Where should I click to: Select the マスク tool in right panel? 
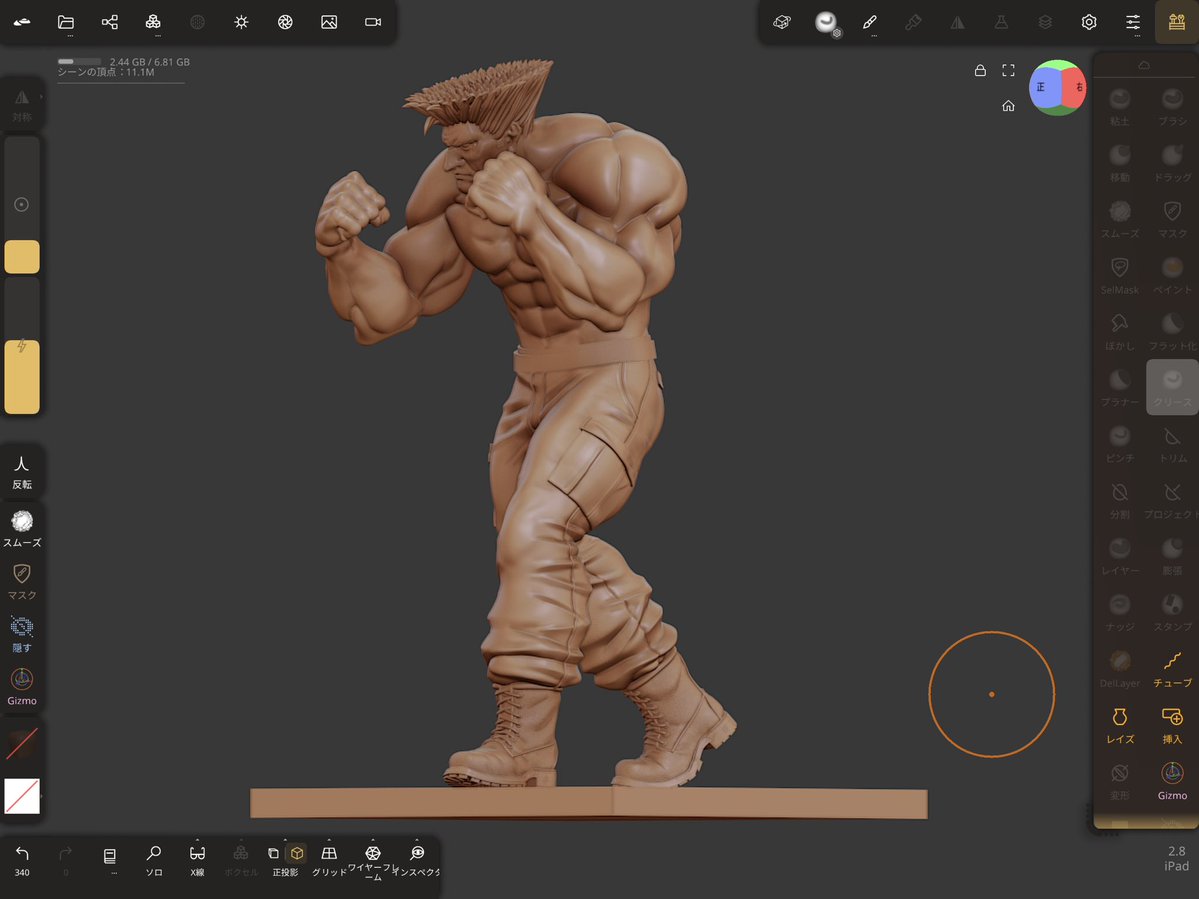(x=1172, y=219)
